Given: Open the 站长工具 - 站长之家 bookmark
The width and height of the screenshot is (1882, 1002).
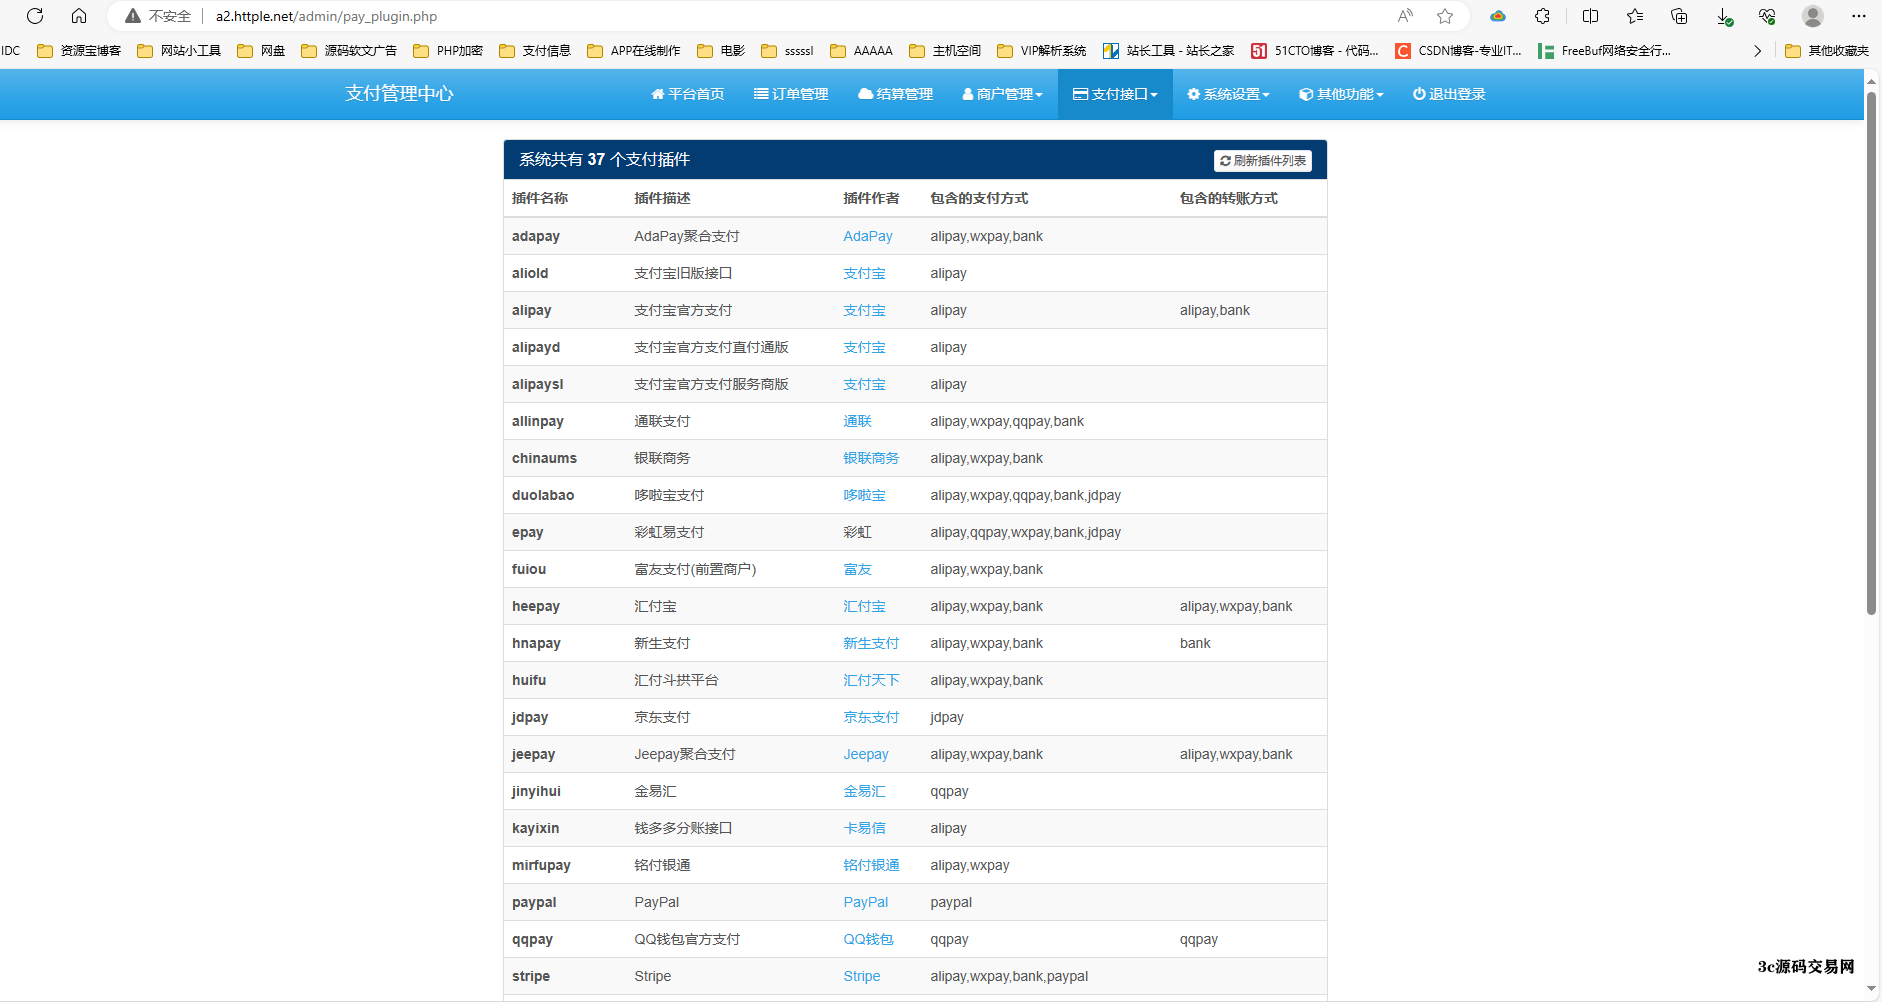Looking at the screenshot, I should point(1168,51).
